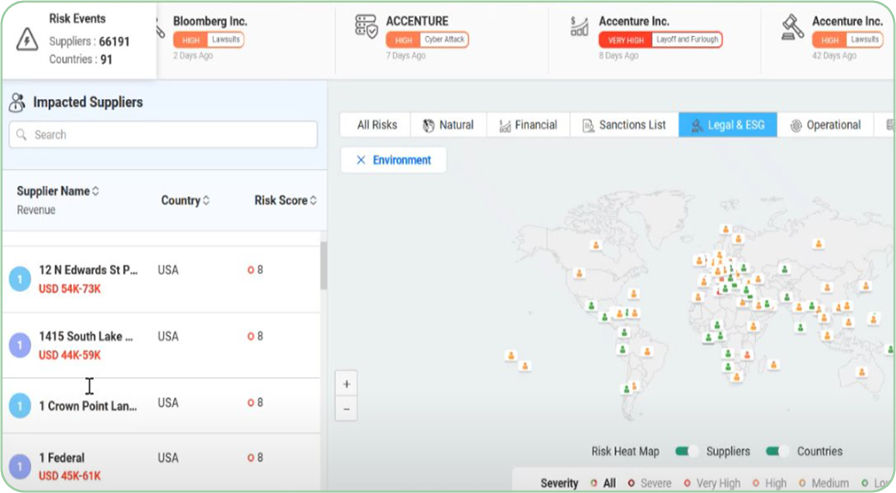Click the avatar badge for 12 N Edwards St supplier
This screenshot has height=493, width=896.
(20, 279)
